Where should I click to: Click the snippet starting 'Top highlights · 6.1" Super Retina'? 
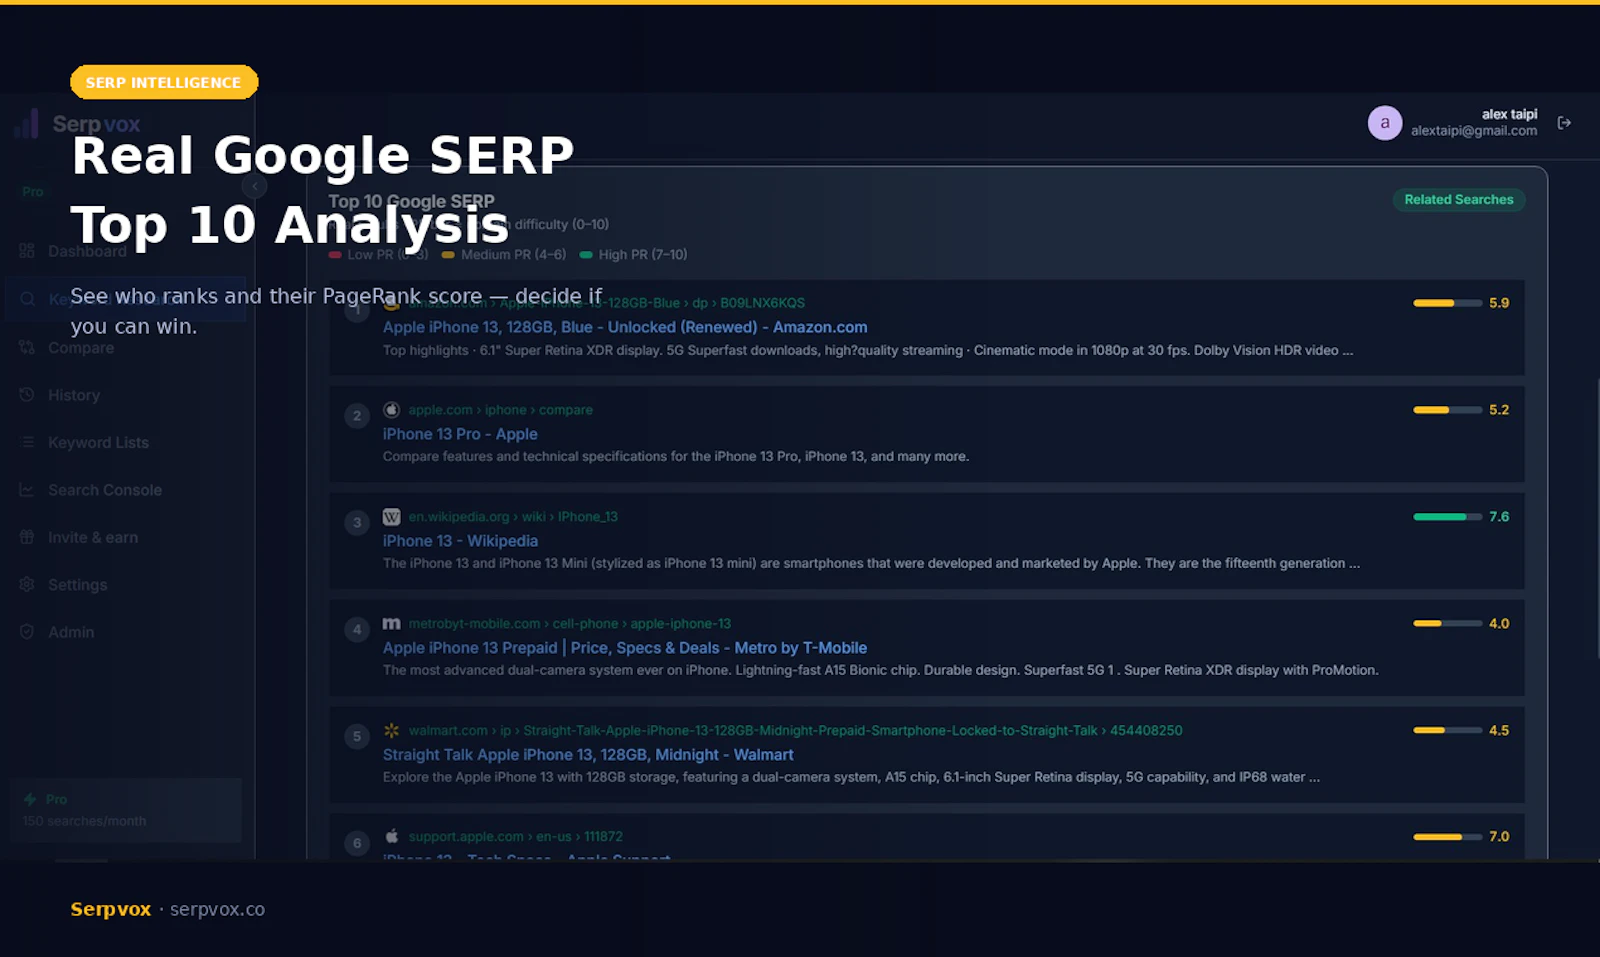click(x=868, y=351)
